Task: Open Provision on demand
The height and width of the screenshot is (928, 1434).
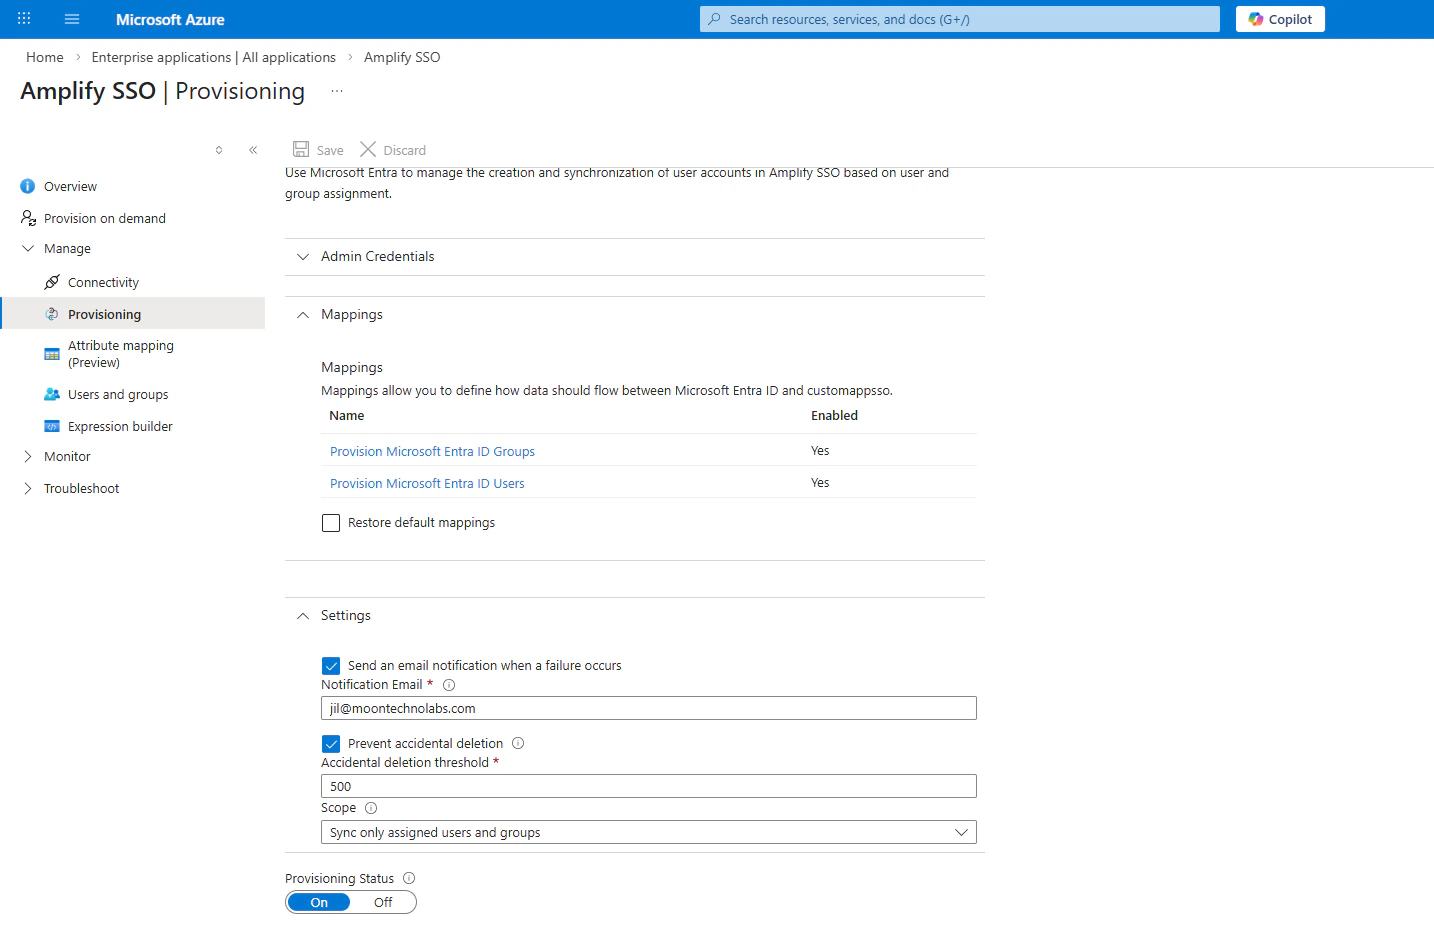Action: [105, 218]
